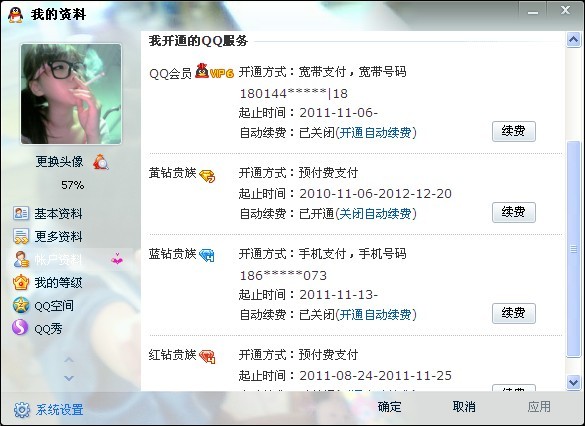Click the profile avatar photo

pyautogui.click(x=71, y=94)
